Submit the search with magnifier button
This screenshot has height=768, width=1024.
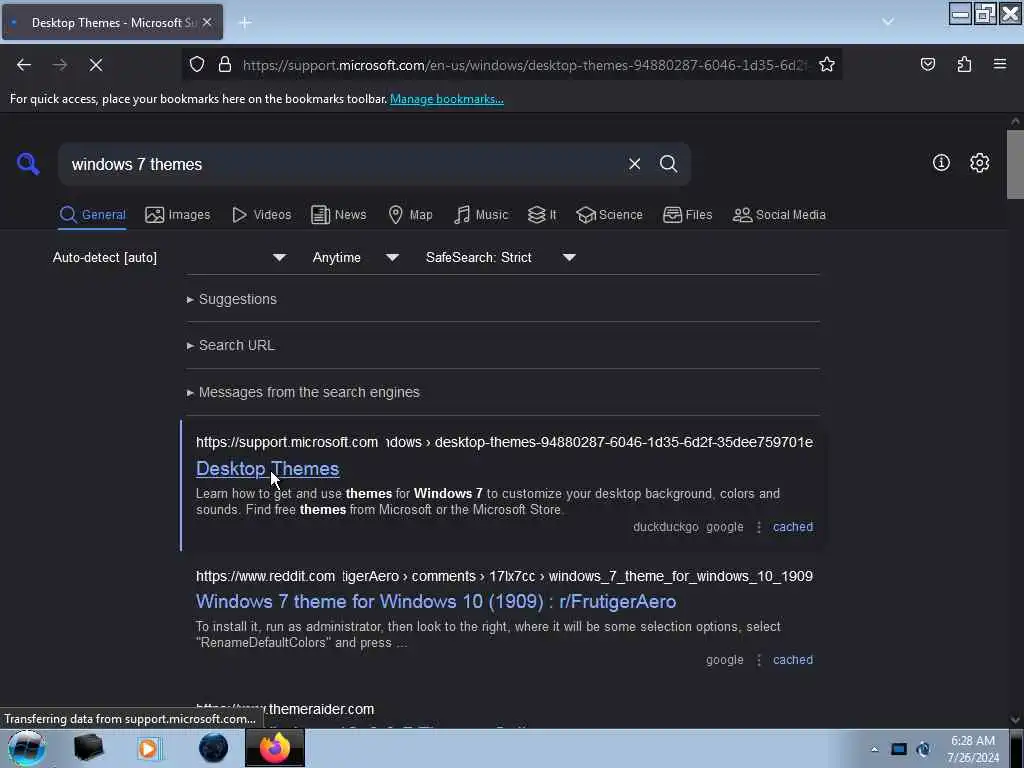point(668,164)
